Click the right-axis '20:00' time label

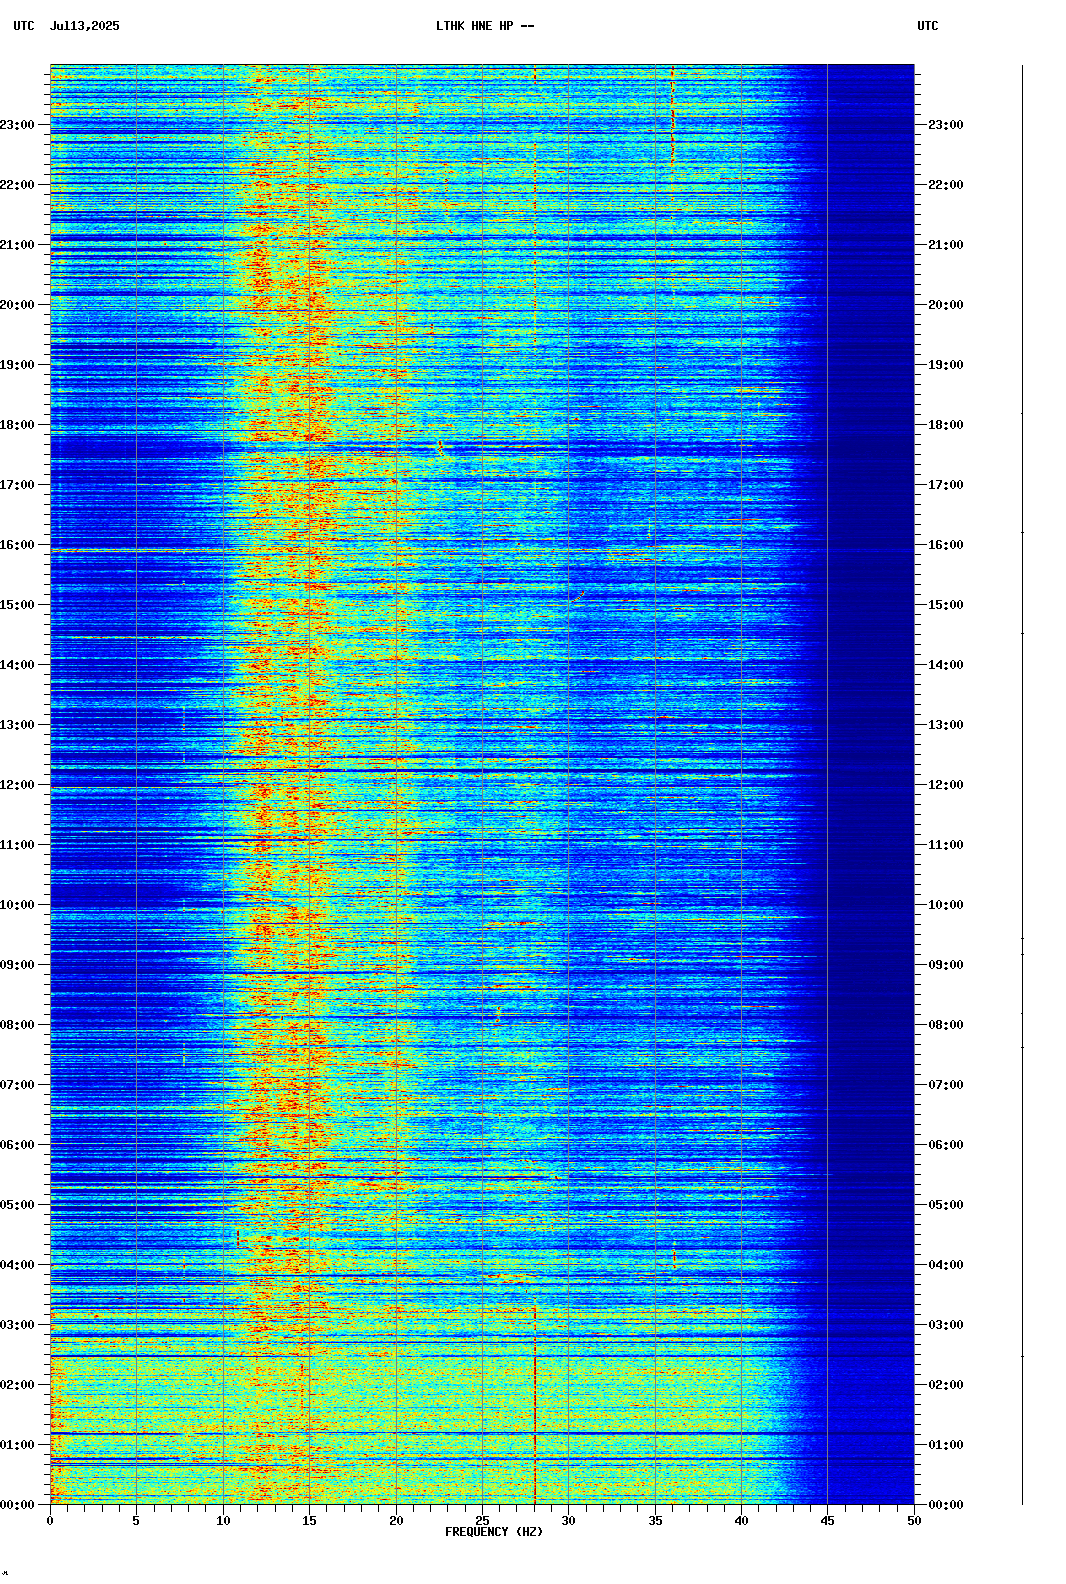(x=946, y=305)
